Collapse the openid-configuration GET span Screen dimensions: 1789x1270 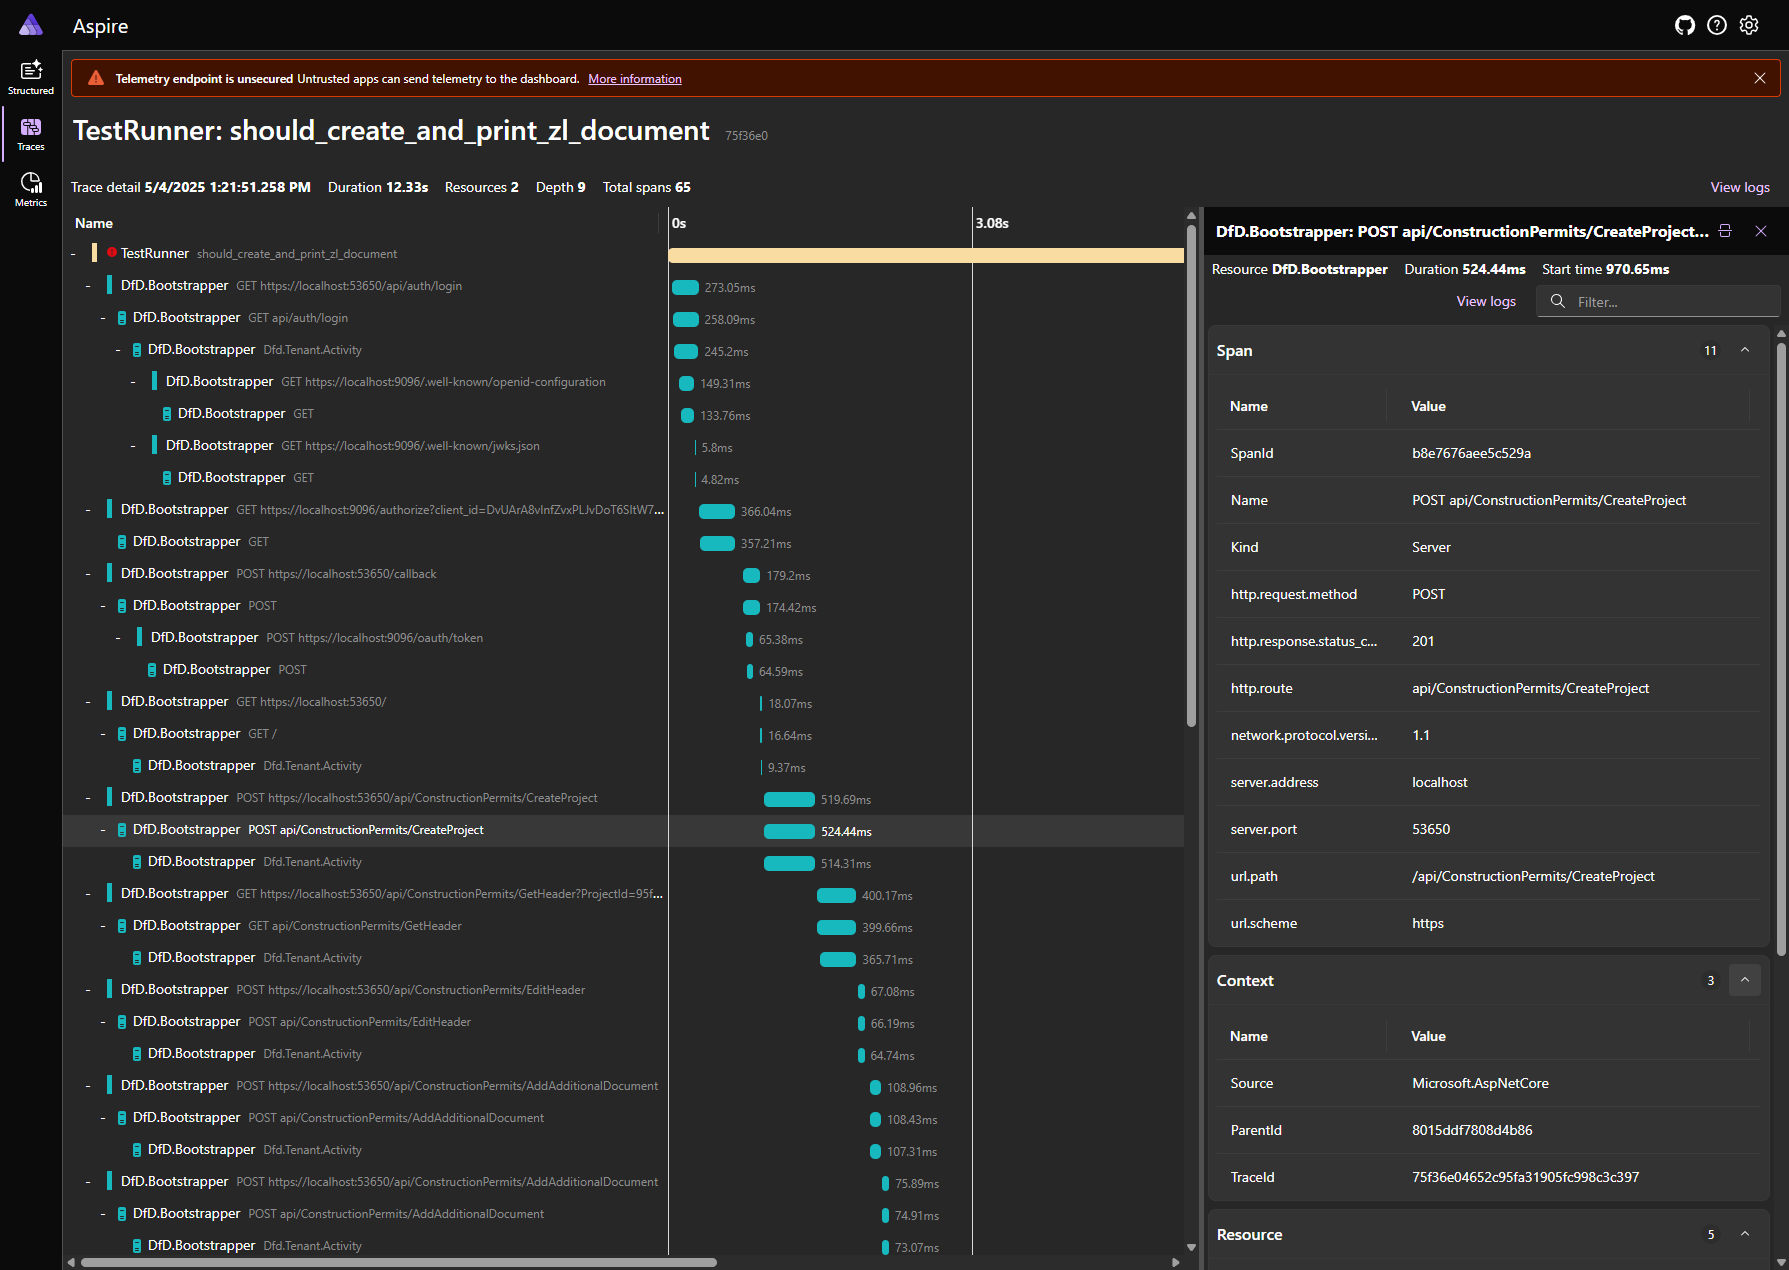point(133,382)
